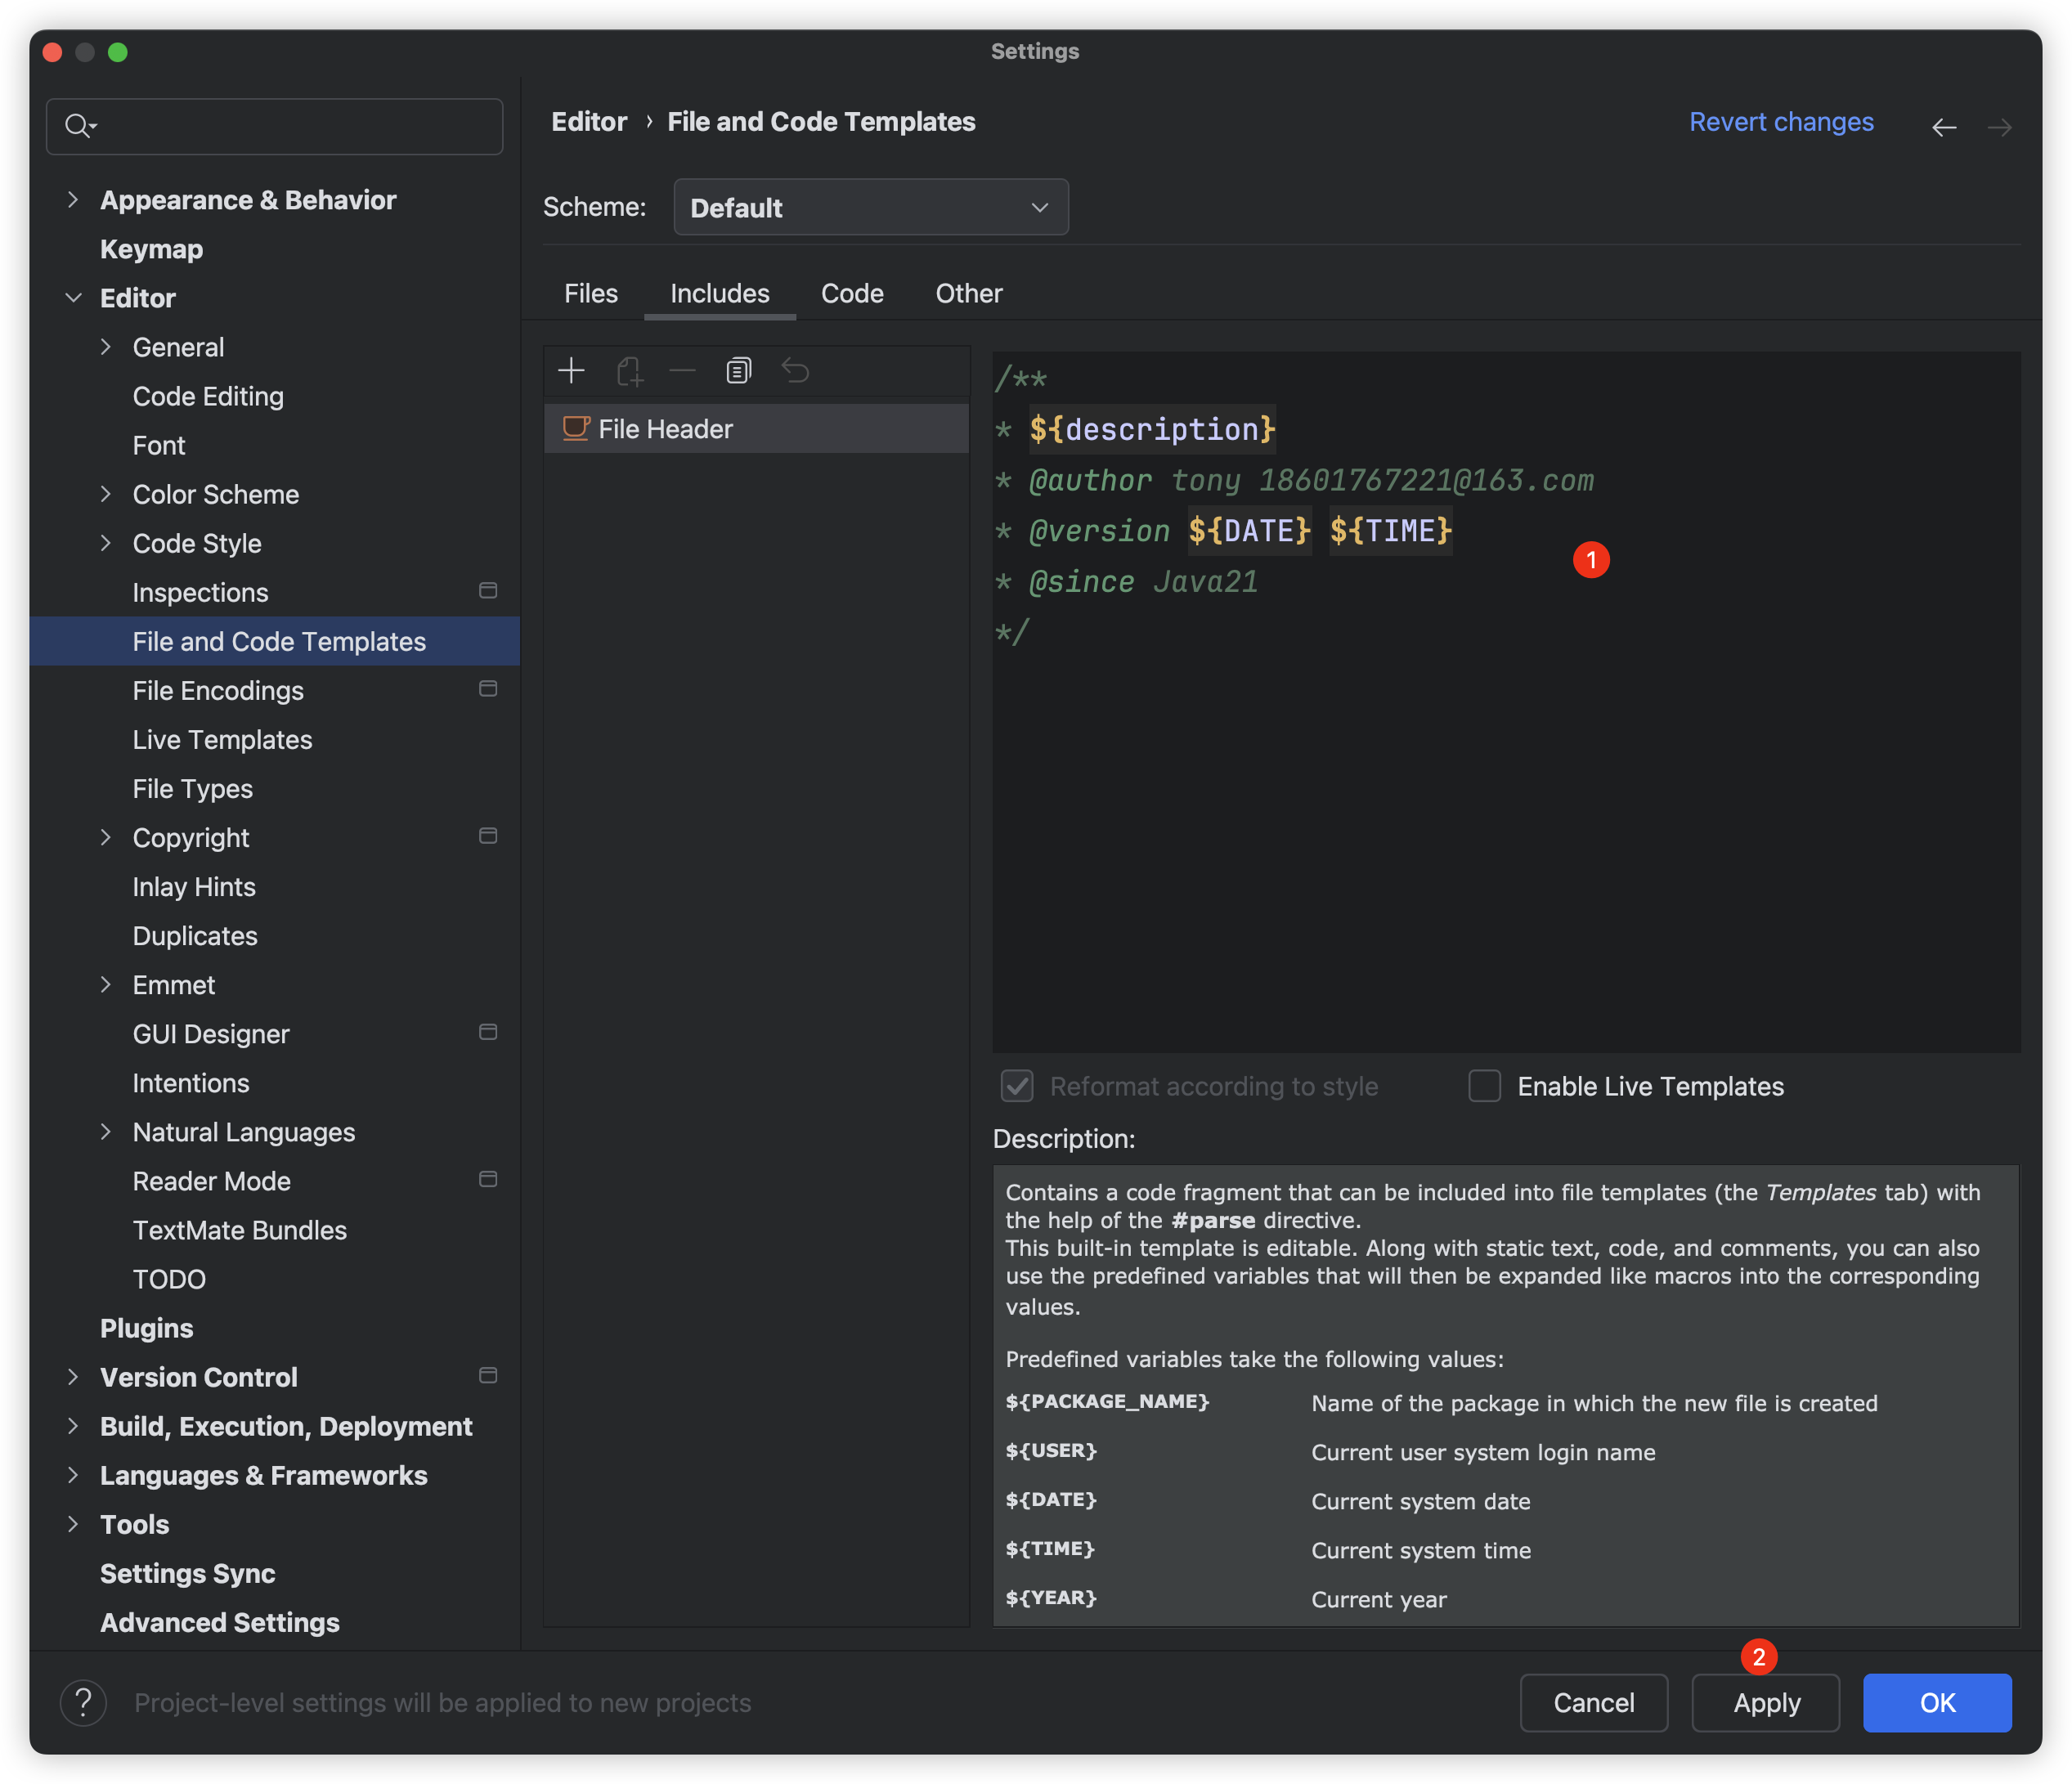
Task: Expand Appearance & Behavior tree node
Action: tap(73, 200)
